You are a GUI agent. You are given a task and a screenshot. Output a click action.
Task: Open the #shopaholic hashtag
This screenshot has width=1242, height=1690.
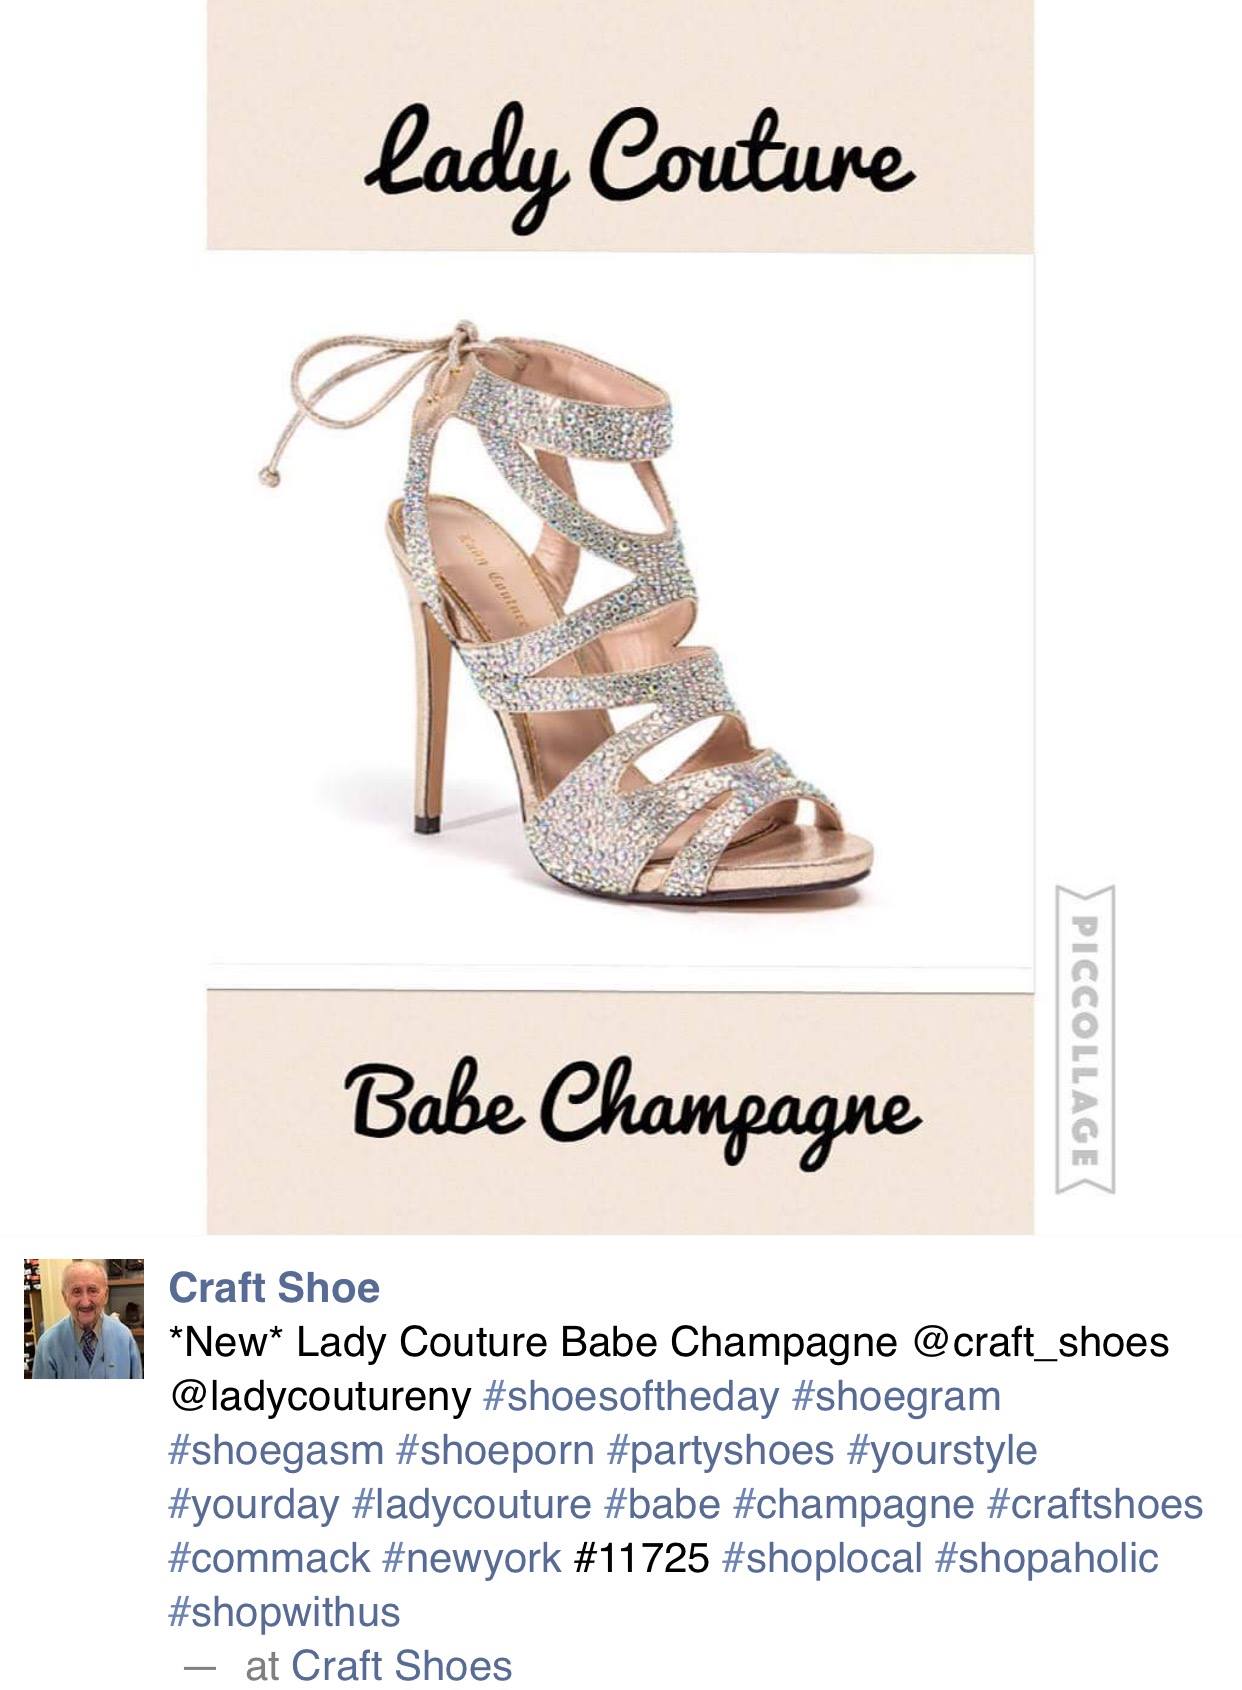tap(1047, 1558)
